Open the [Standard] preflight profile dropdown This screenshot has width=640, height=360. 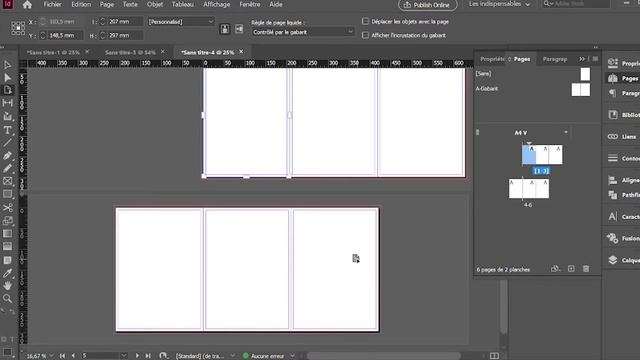(232, 356)
